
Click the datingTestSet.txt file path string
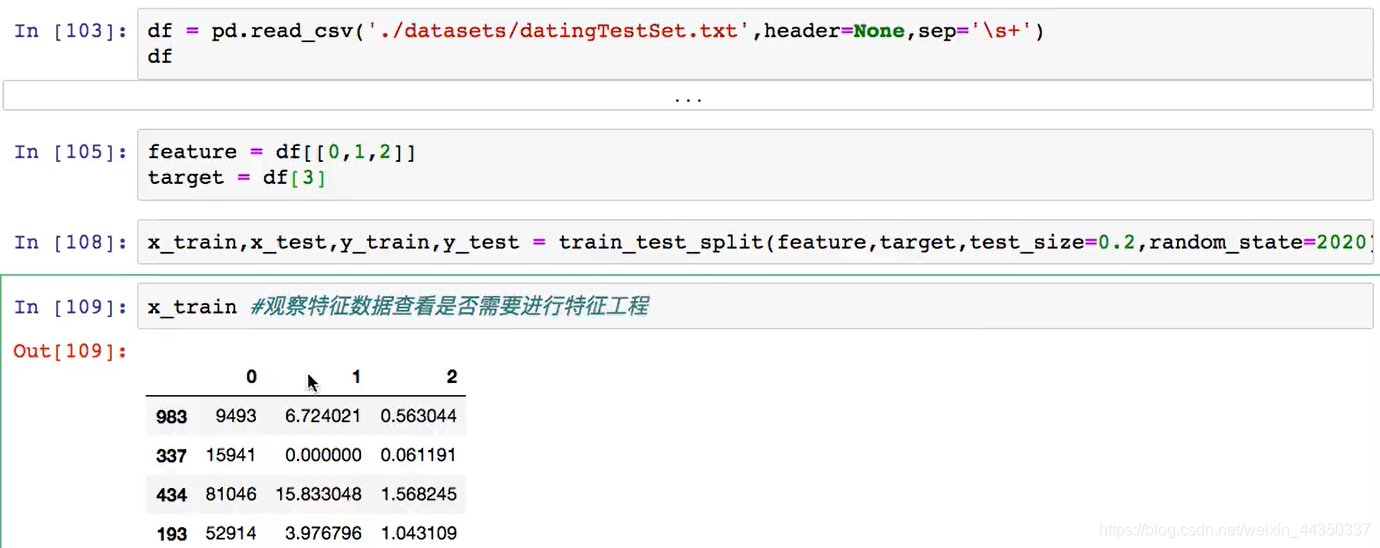click(x=559, y=31)
